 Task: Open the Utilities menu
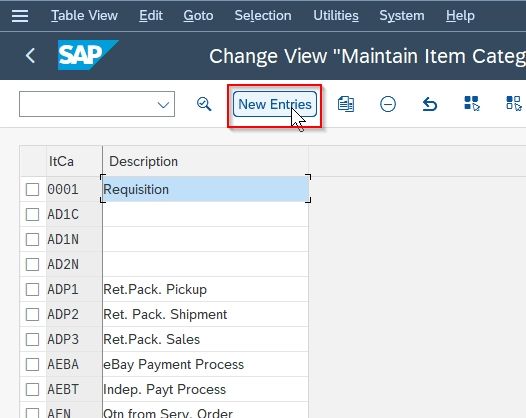(x=336, y=16)
